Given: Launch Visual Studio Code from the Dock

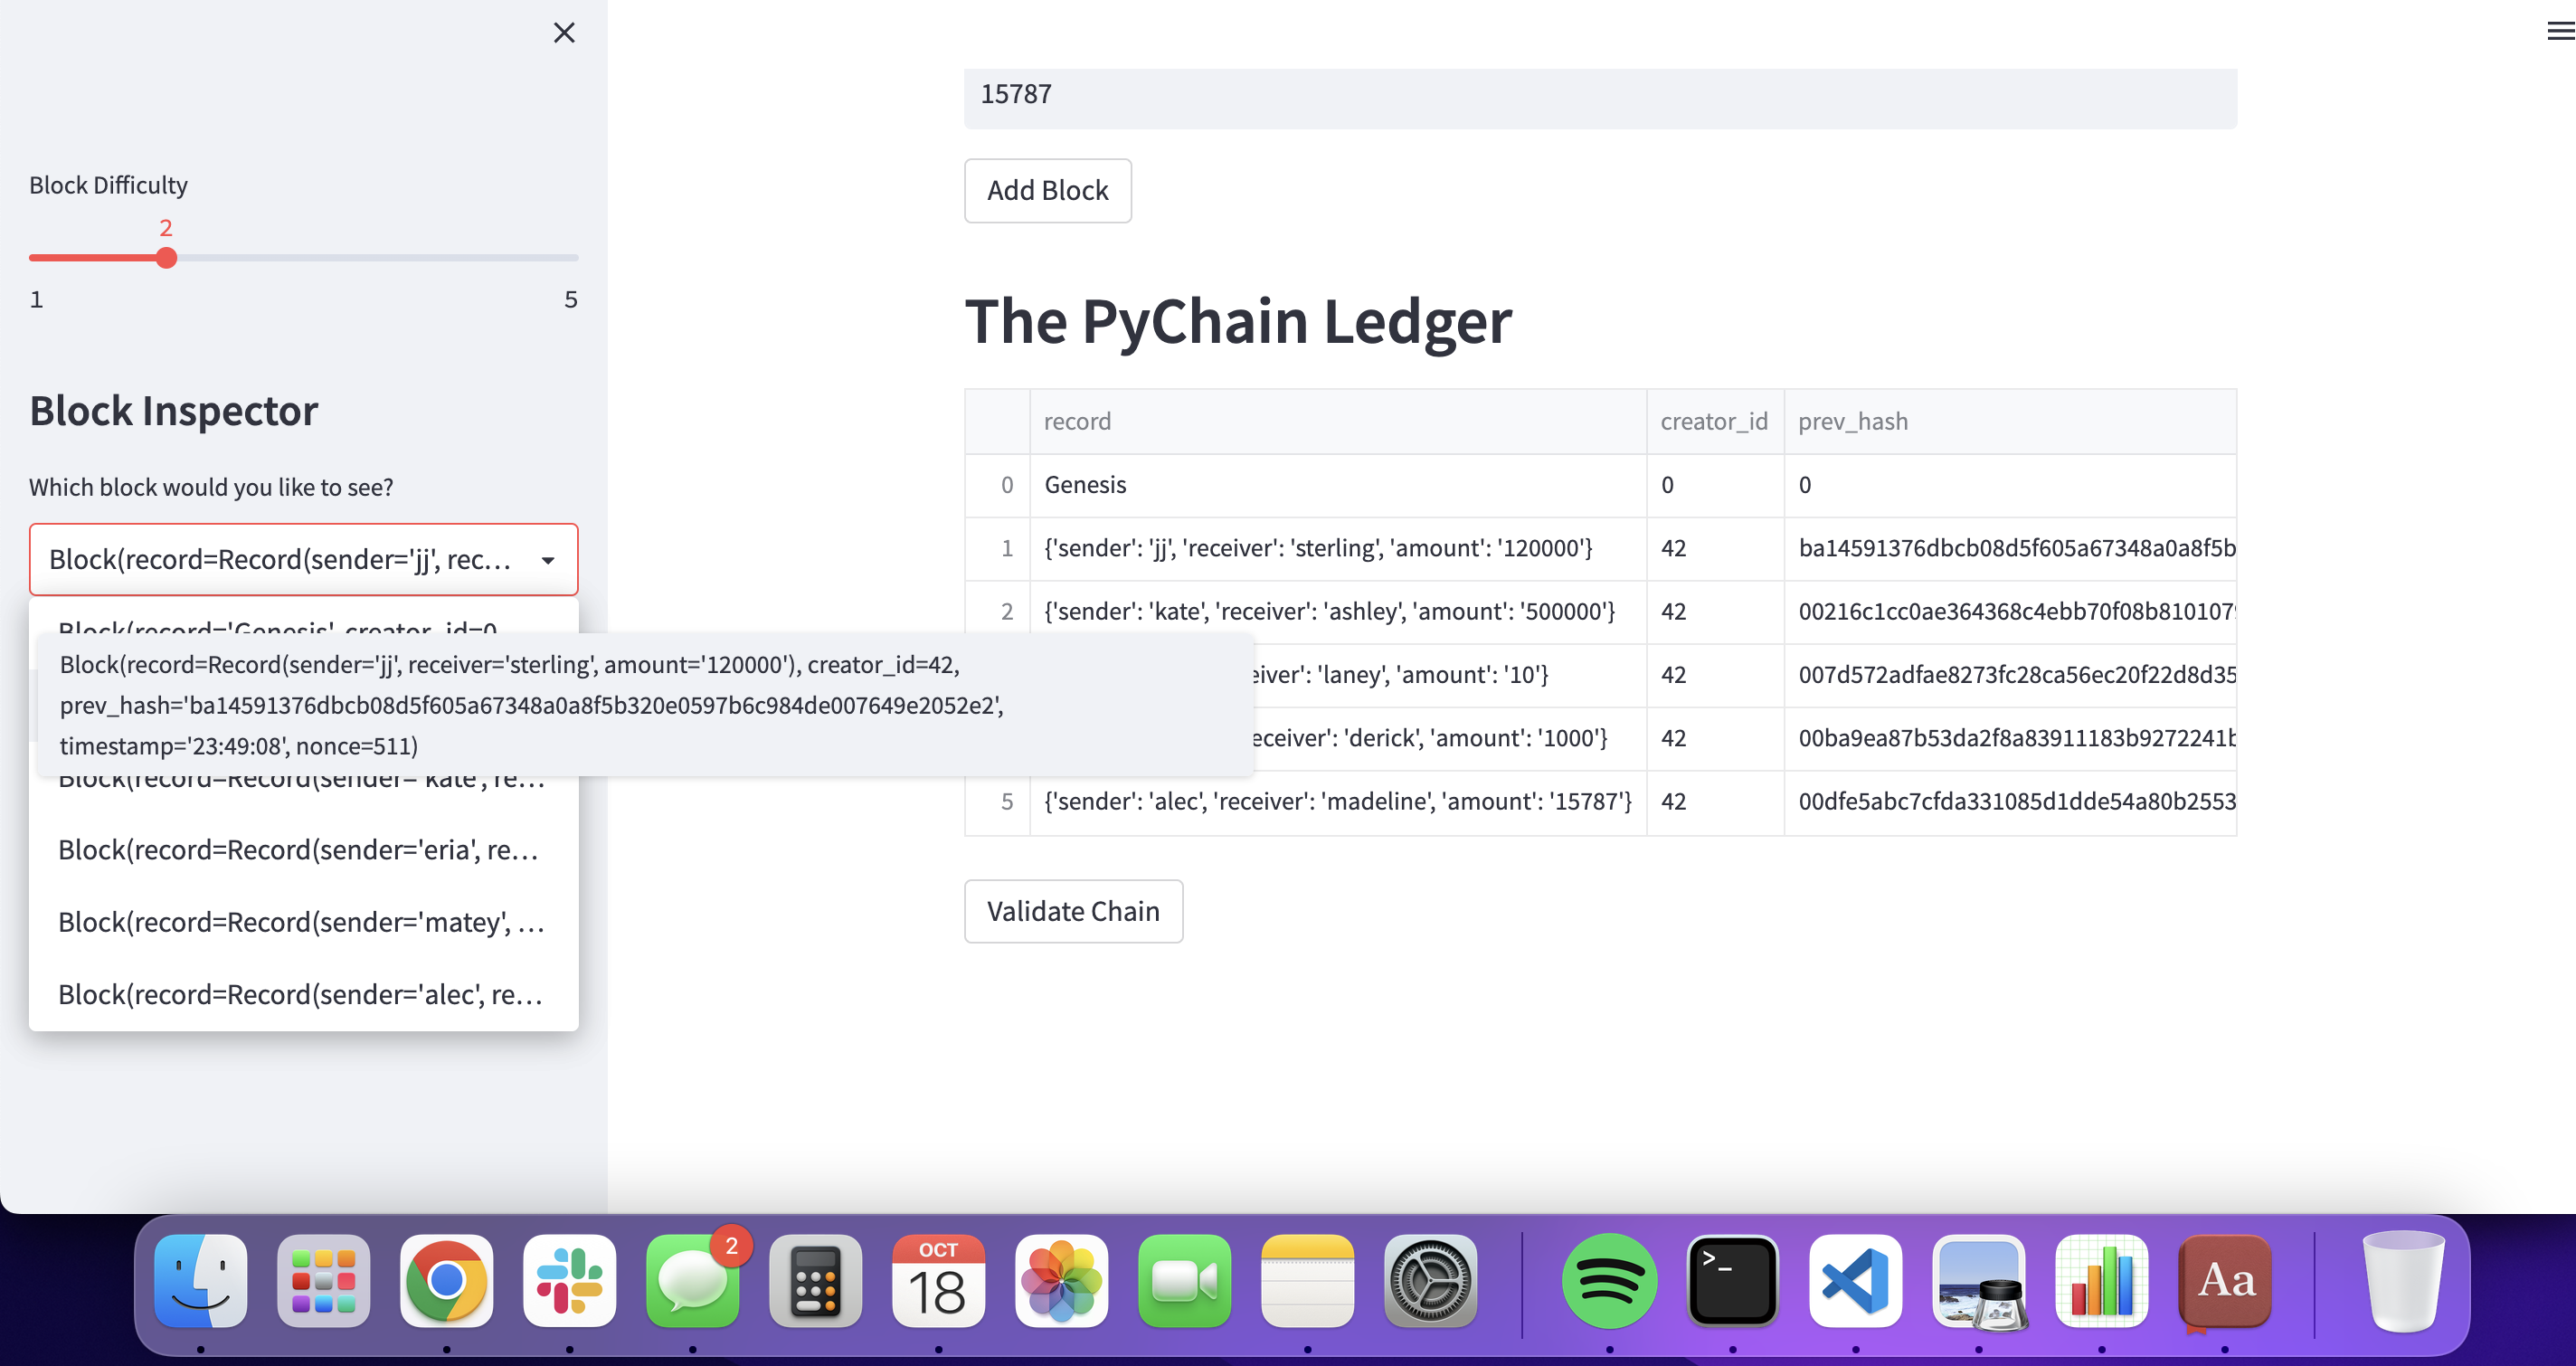Looking at the screenshot, I should click(x=1853, y=1281).
